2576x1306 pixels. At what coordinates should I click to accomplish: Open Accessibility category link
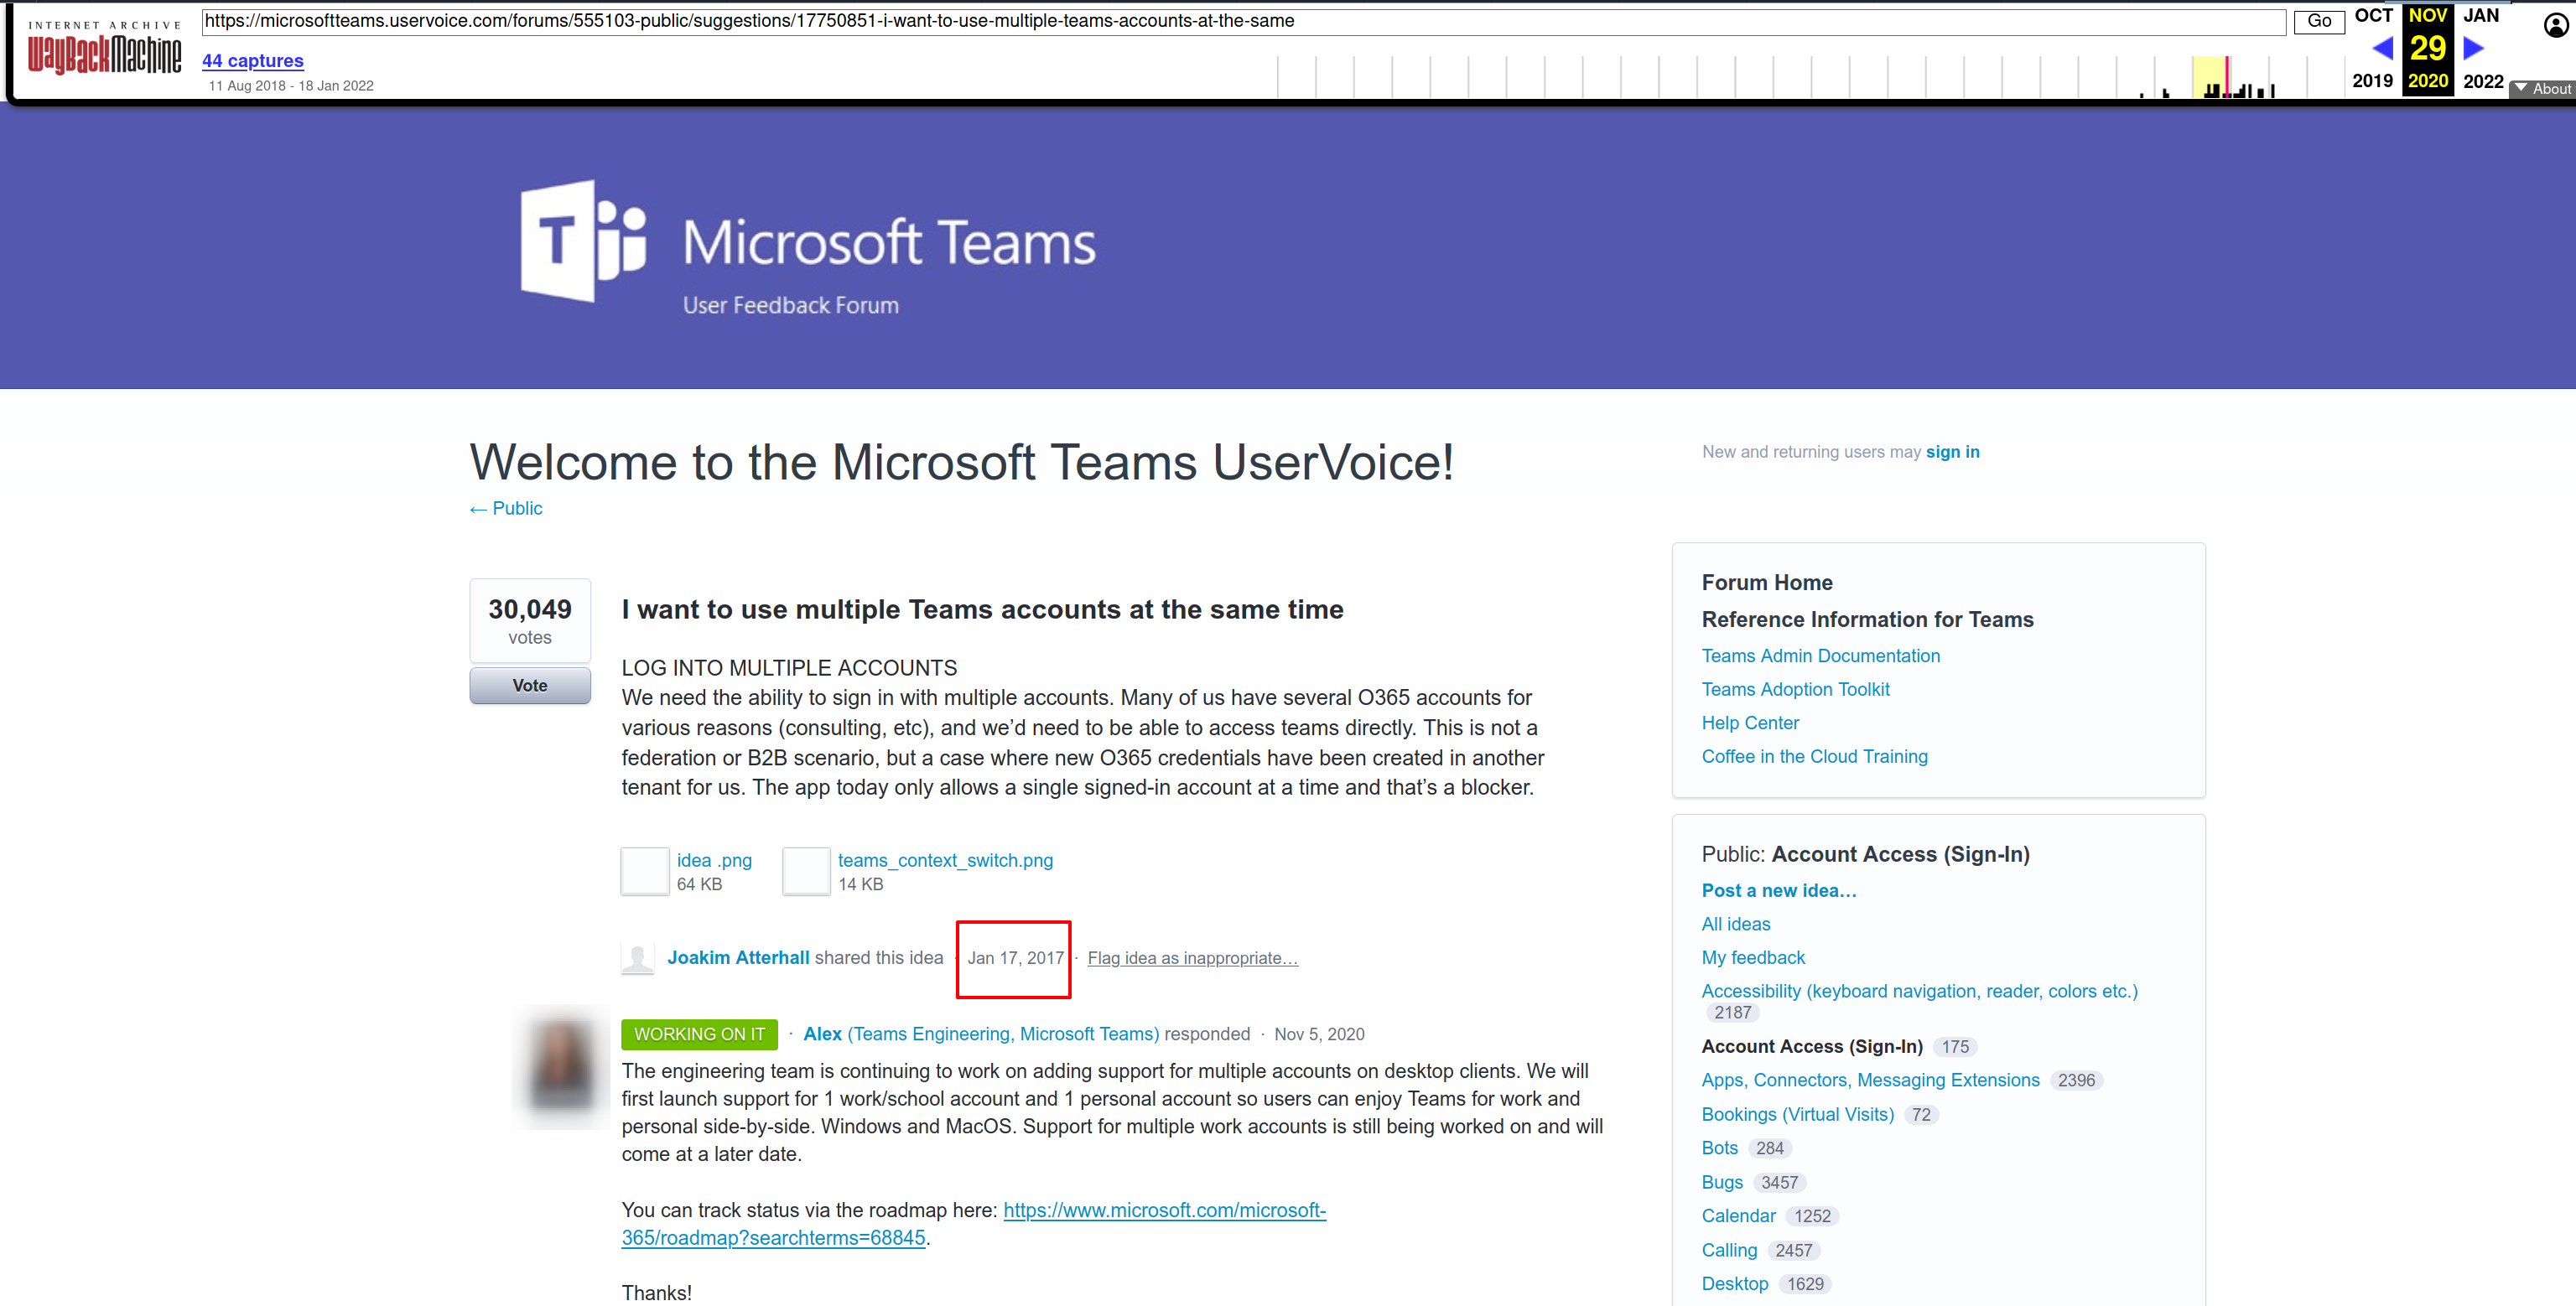click(x=1919, y=991)
